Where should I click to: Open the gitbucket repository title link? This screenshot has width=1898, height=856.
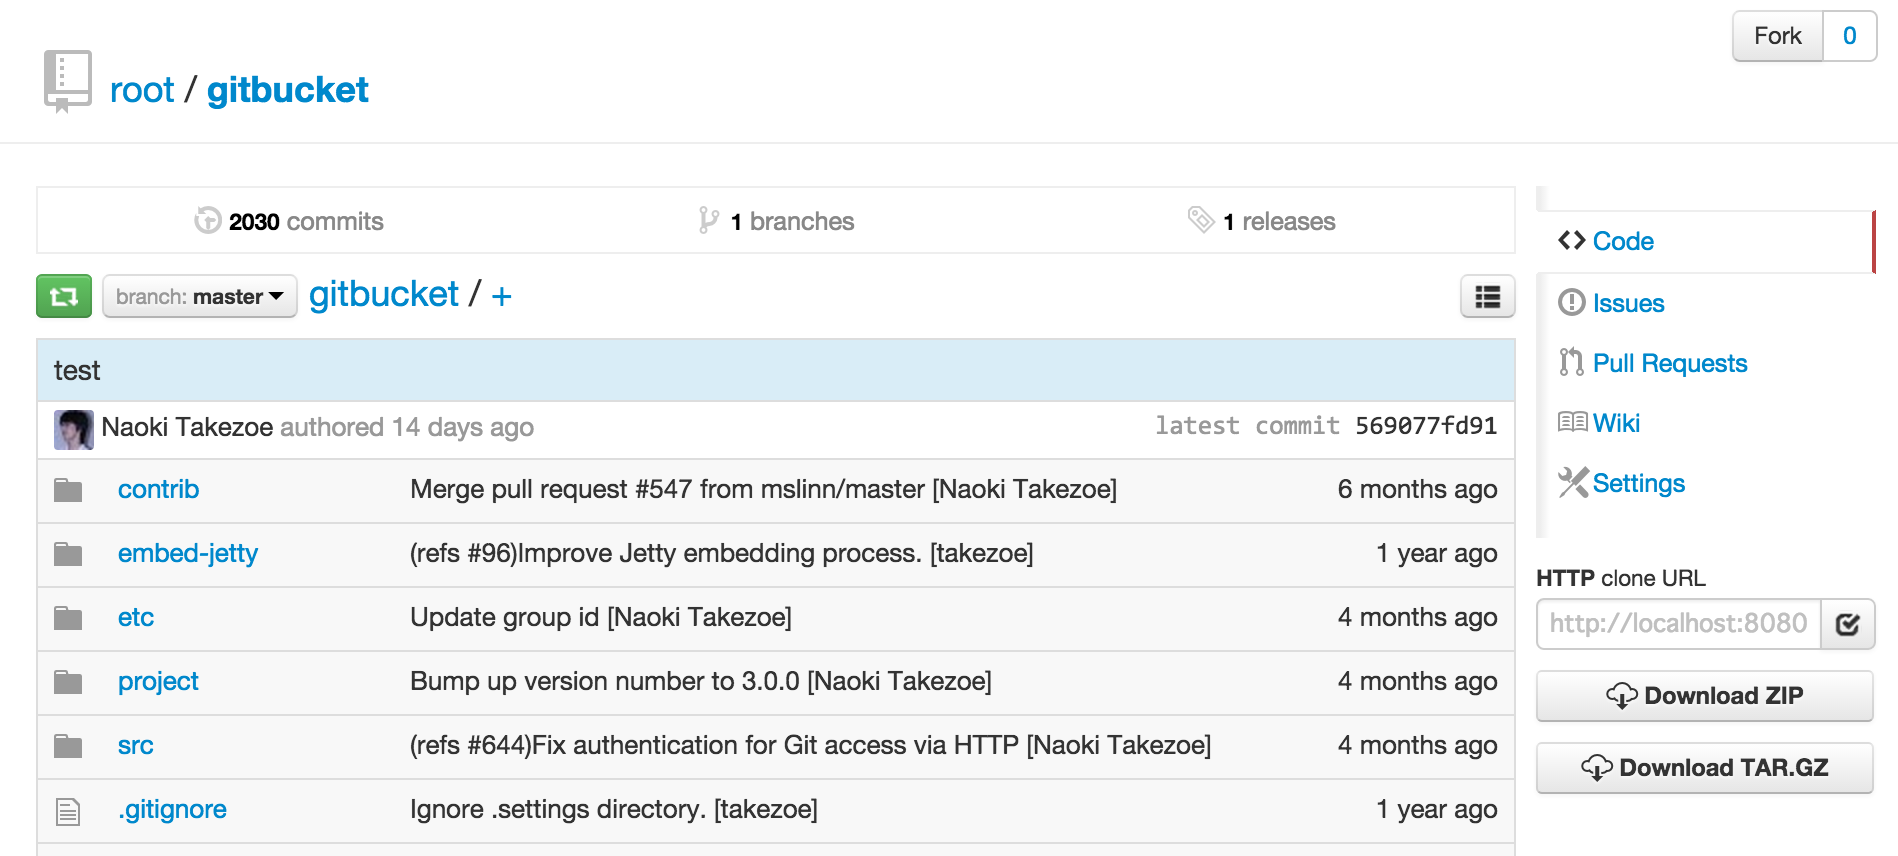(288, 90)
